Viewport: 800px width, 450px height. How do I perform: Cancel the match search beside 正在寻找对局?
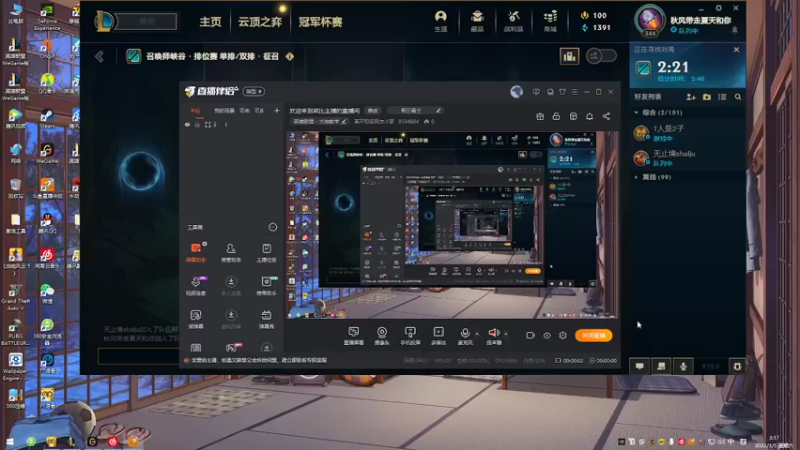coord(736,49)
